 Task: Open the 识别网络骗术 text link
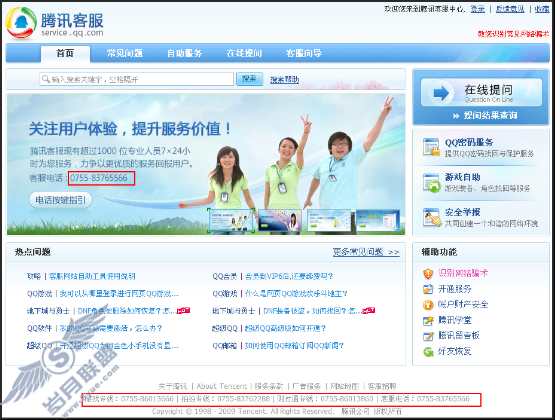click(463, 273)
